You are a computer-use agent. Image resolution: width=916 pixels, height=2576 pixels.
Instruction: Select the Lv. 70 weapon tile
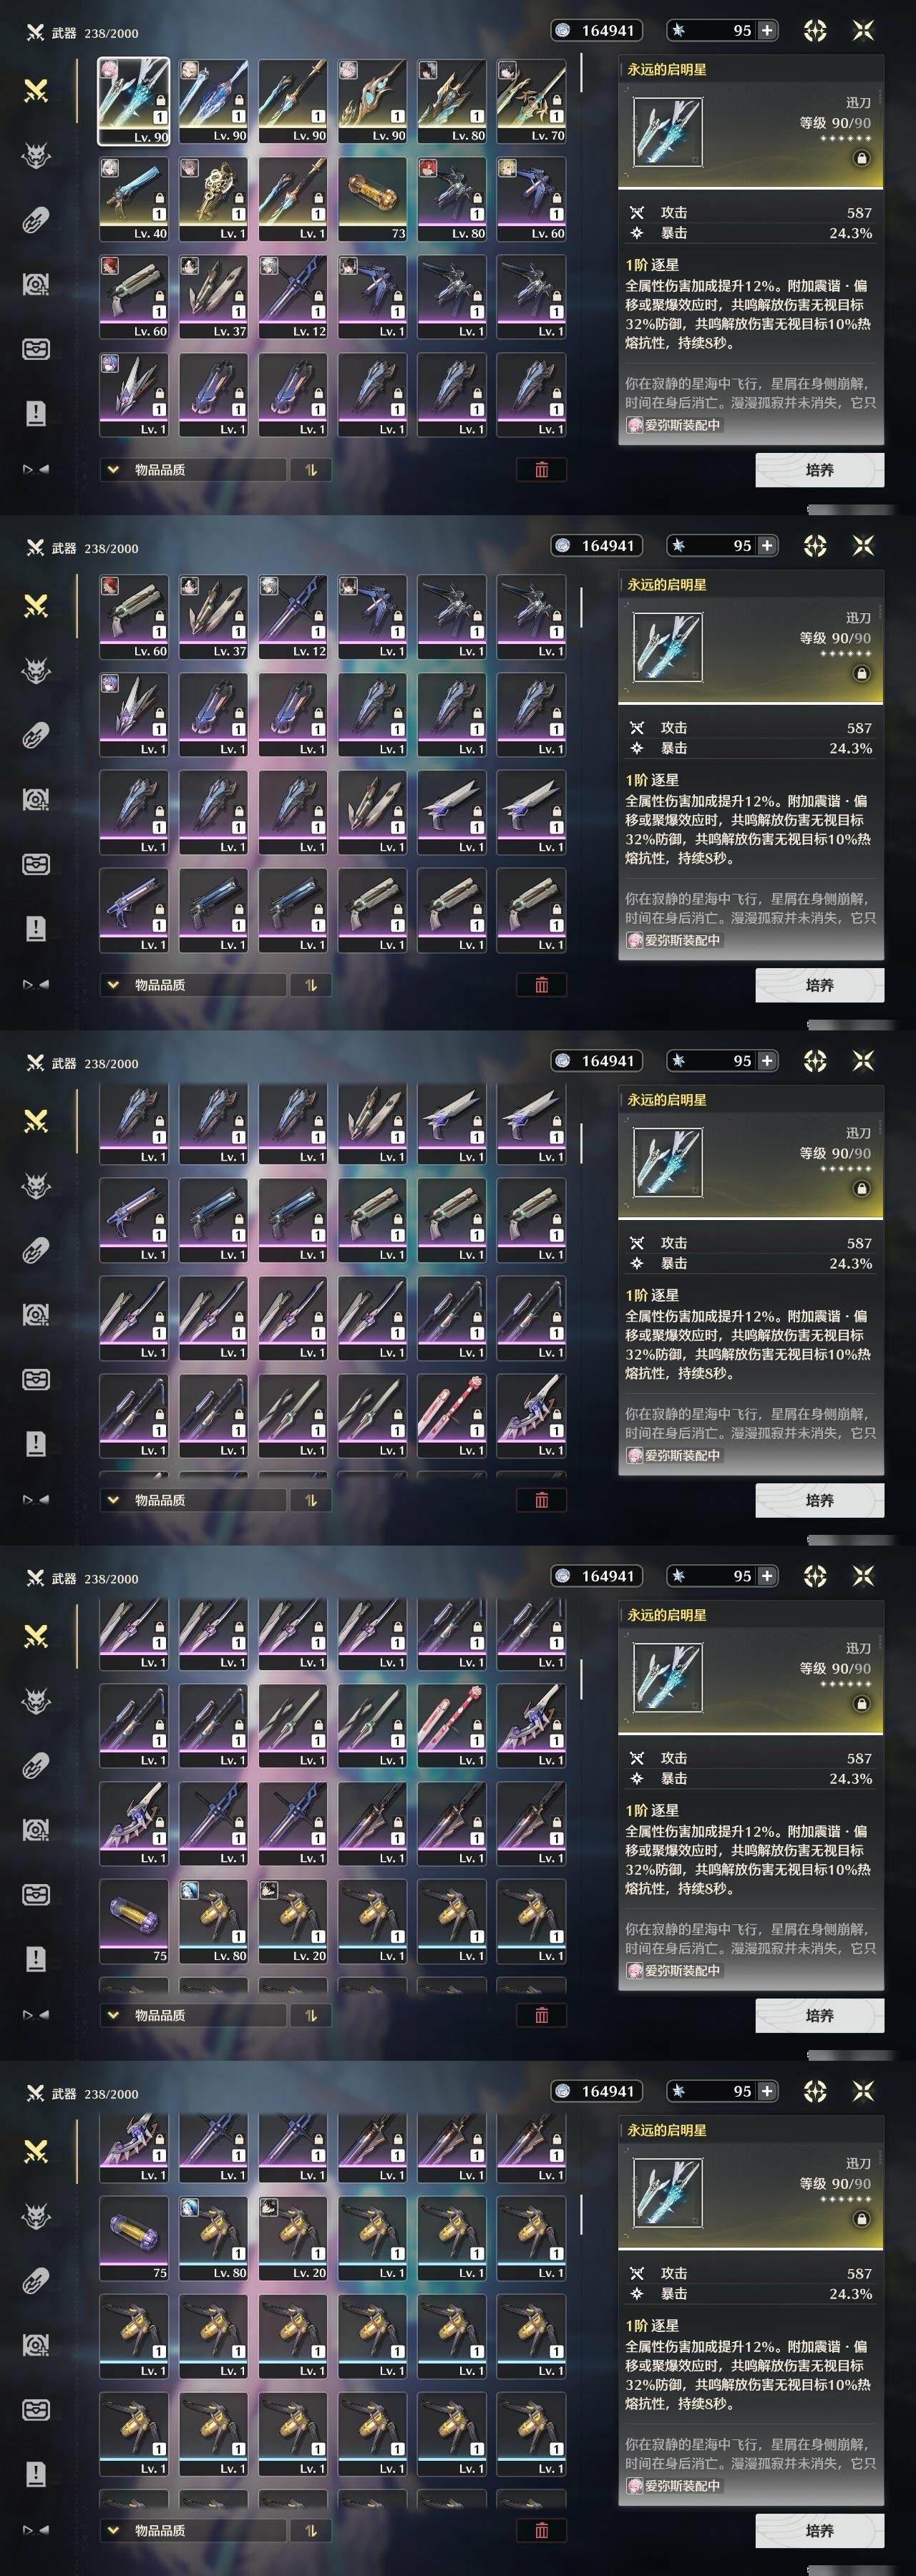pos(531,101)
